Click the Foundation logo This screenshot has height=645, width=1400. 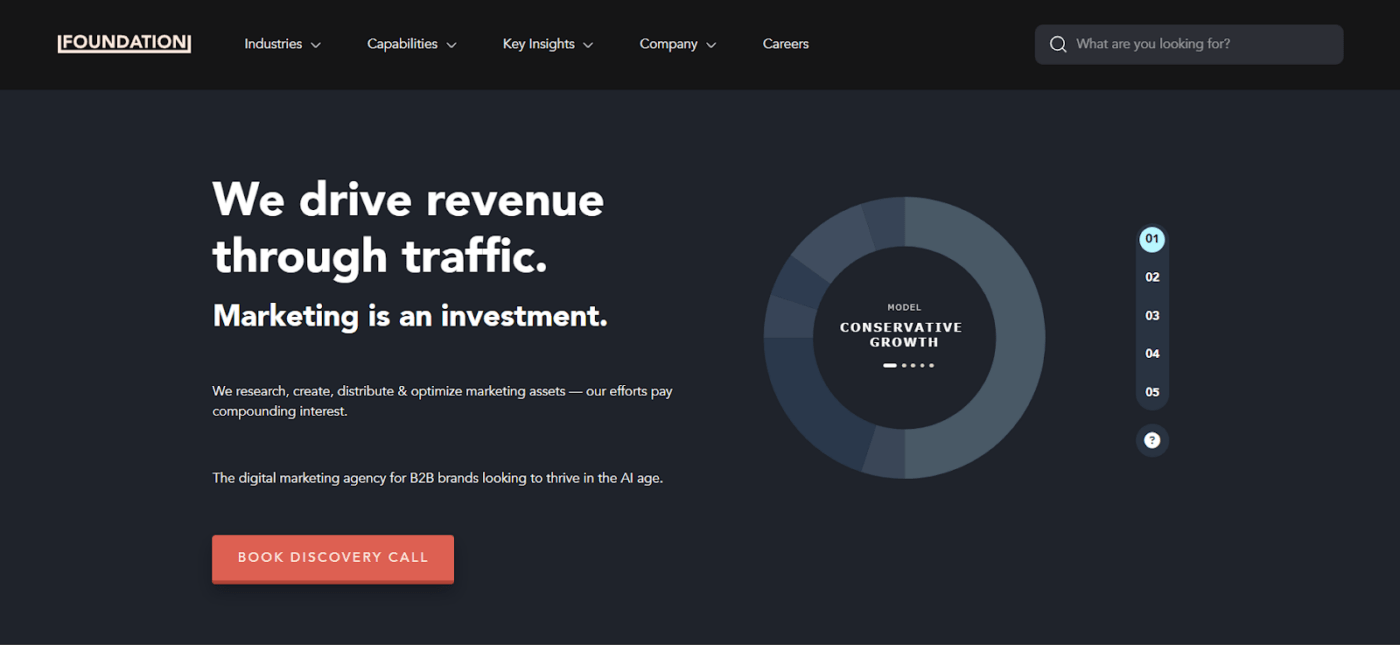click(124, 43)
